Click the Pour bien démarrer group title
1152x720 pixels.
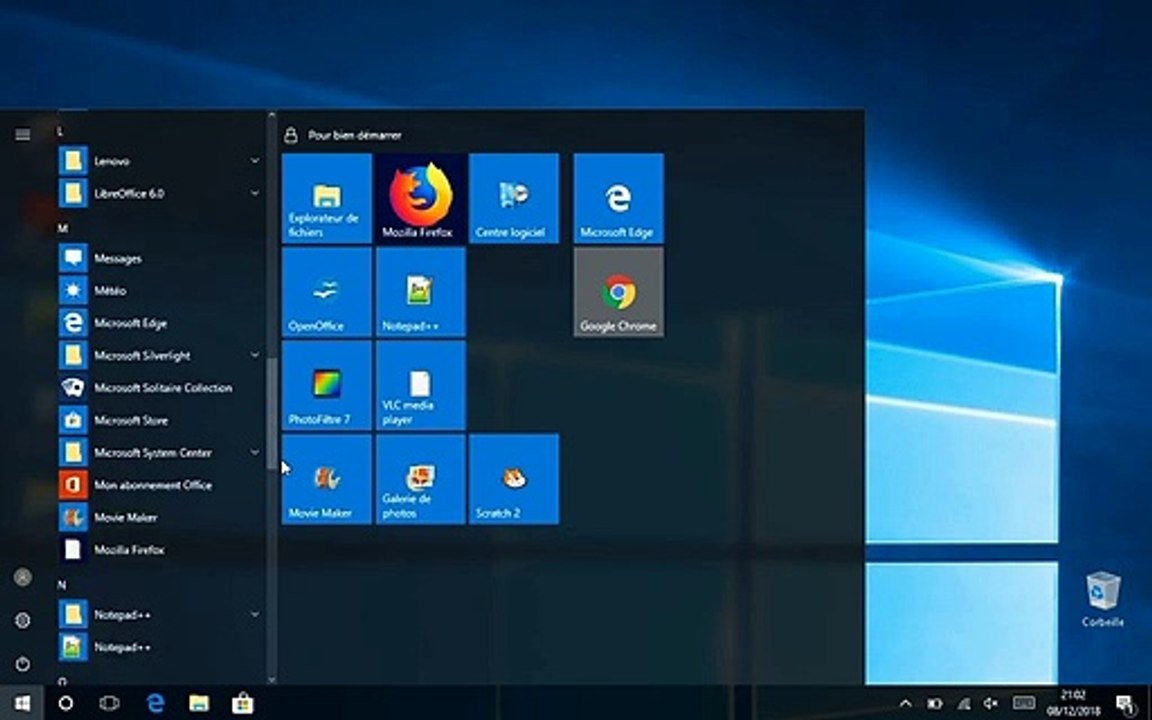coord(355,135)
